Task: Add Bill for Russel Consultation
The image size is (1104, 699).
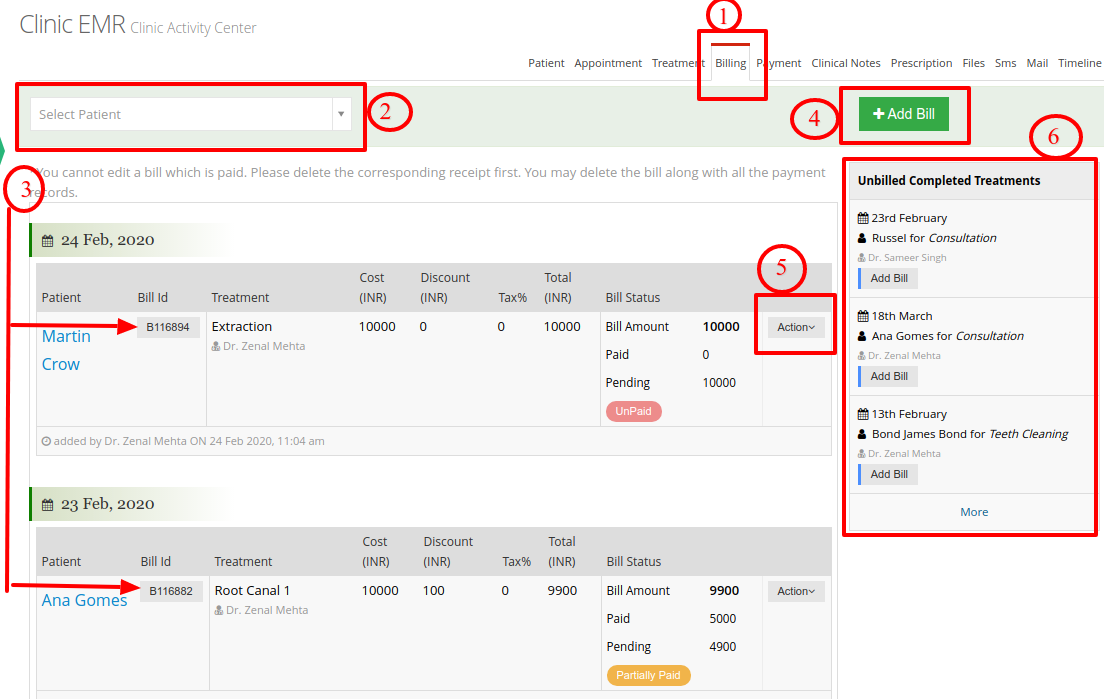Action: pos(889,278)
